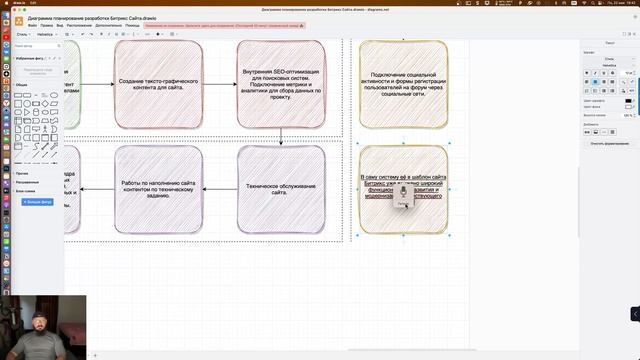This screenshot has width=640, height=360.
Task: Open the Дополнительно menu
Action: 109,26
